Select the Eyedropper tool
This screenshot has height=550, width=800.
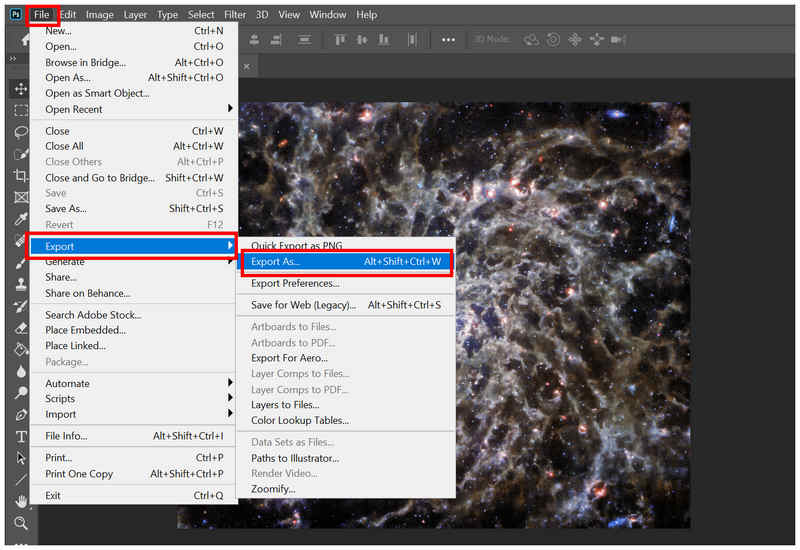click(x=20, y=219)
